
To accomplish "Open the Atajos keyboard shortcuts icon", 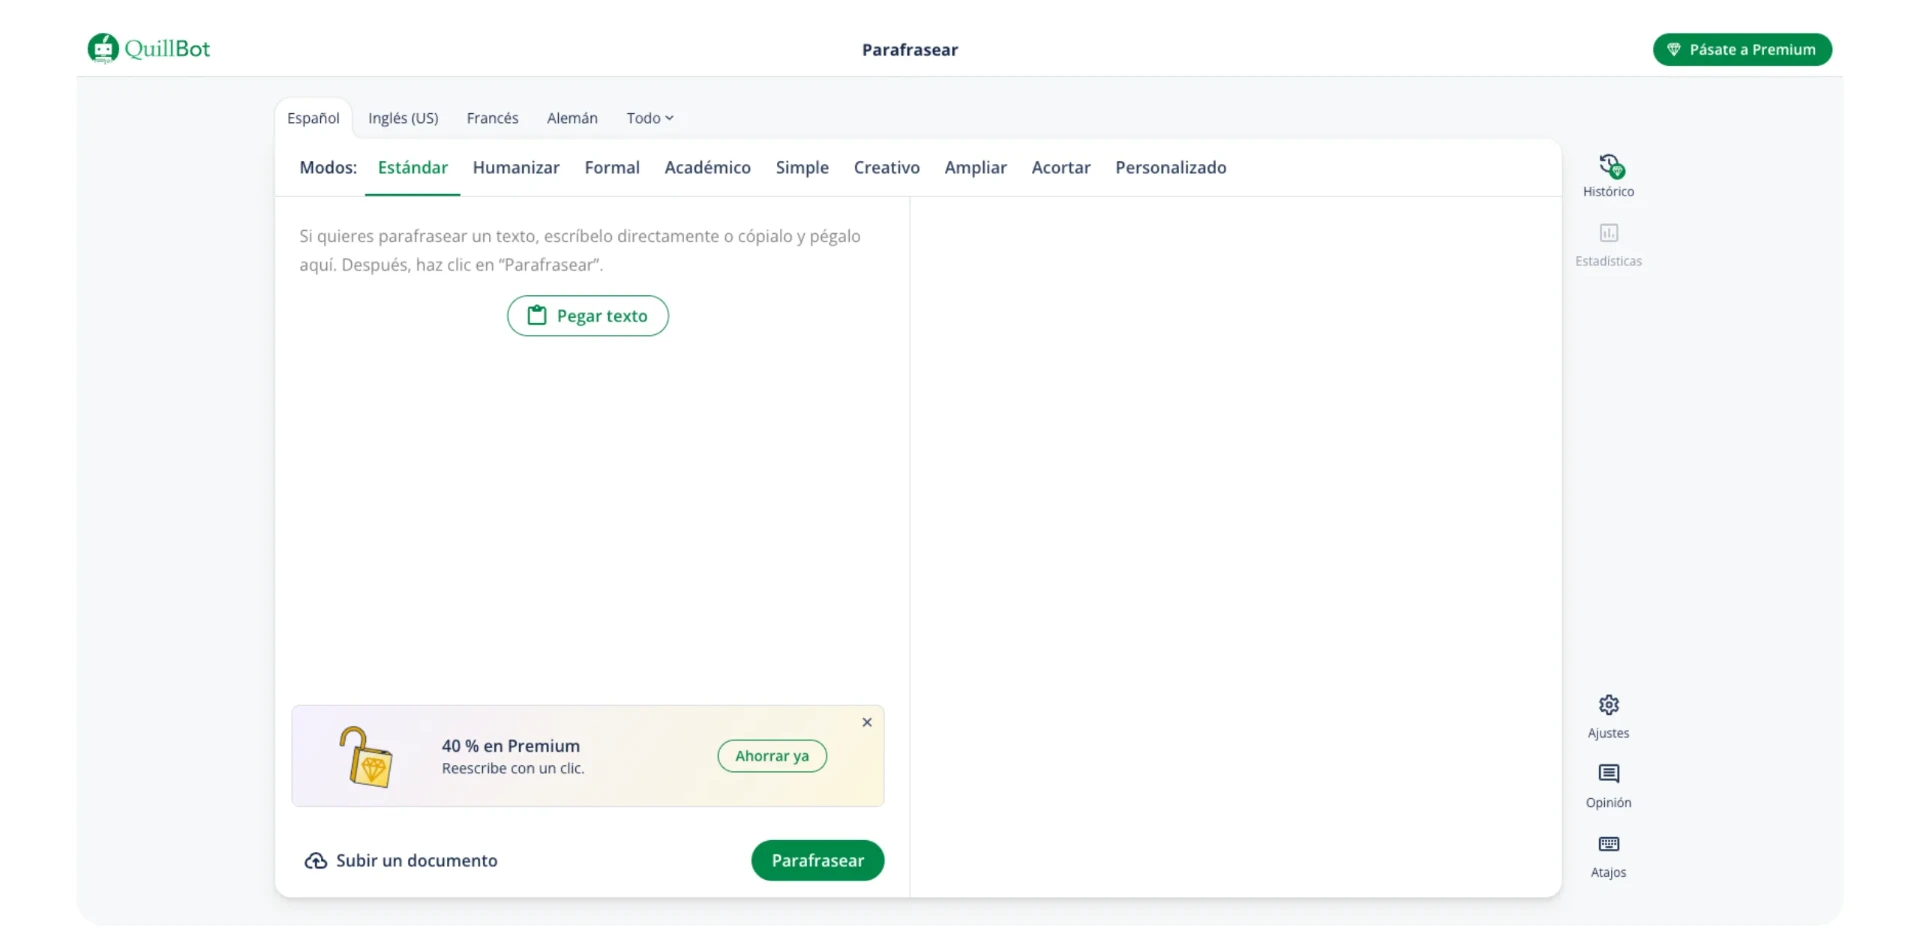I will click(1608, 845).
